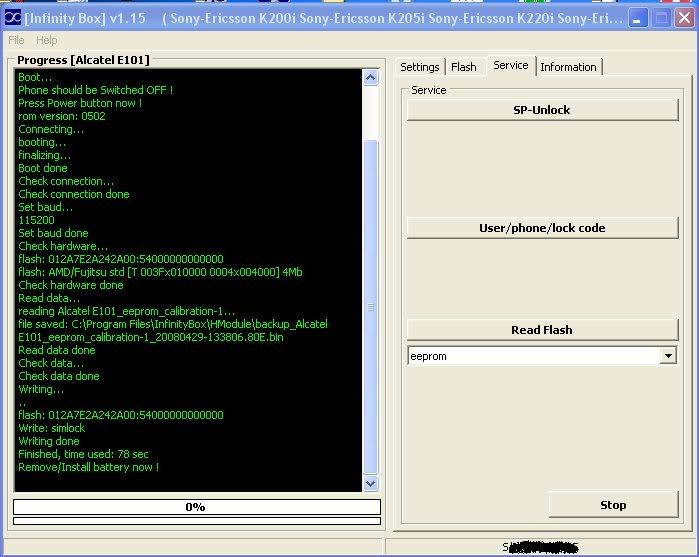Minimize the Infinity Box window
699x557 pixels.
(638, 18)
